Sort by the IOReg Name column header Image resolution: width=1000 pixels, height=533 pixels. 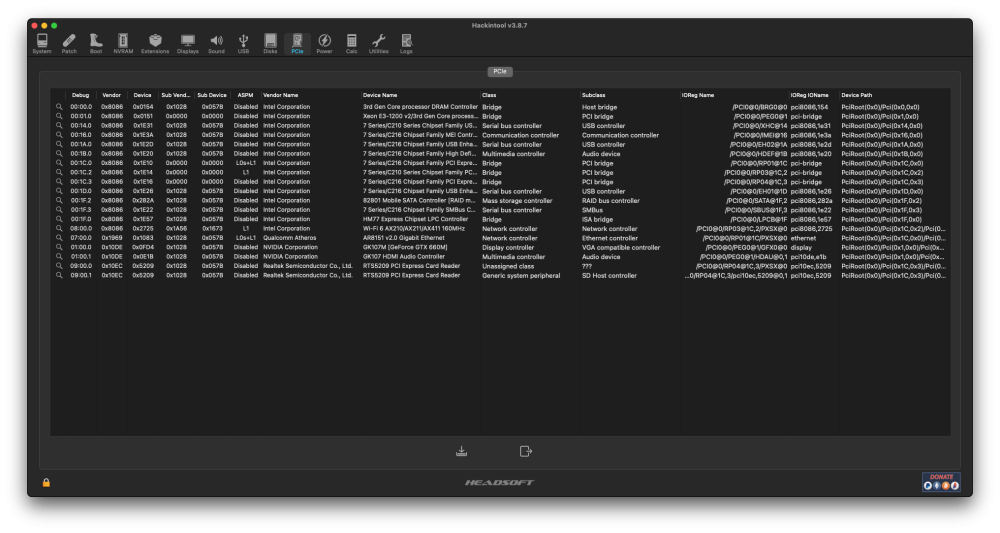(698, 95)
